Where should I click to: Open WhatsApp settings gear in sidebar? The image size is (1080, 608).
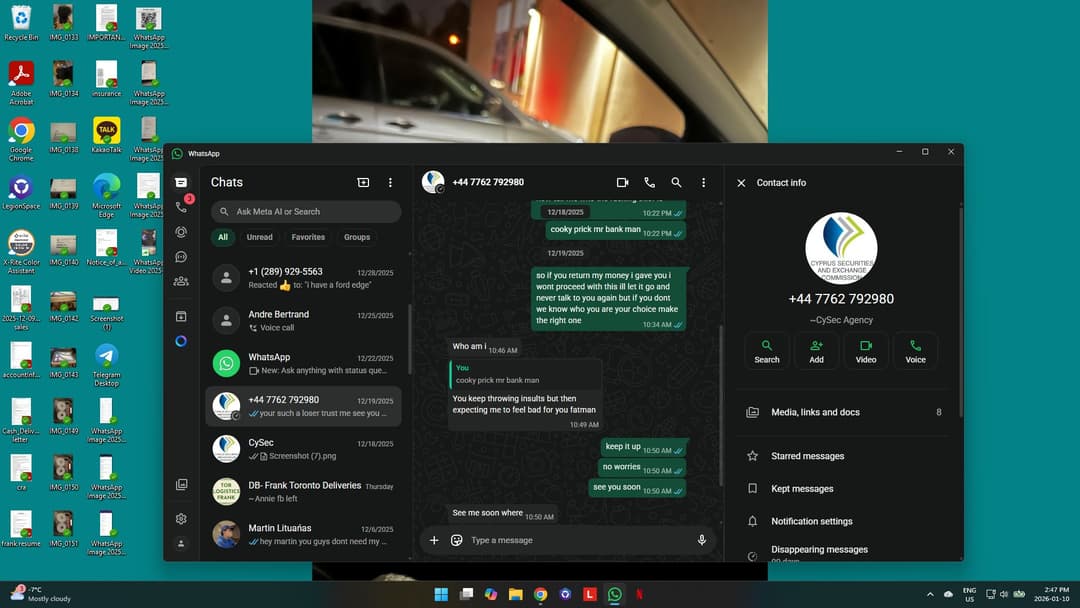tap(181, 518)
